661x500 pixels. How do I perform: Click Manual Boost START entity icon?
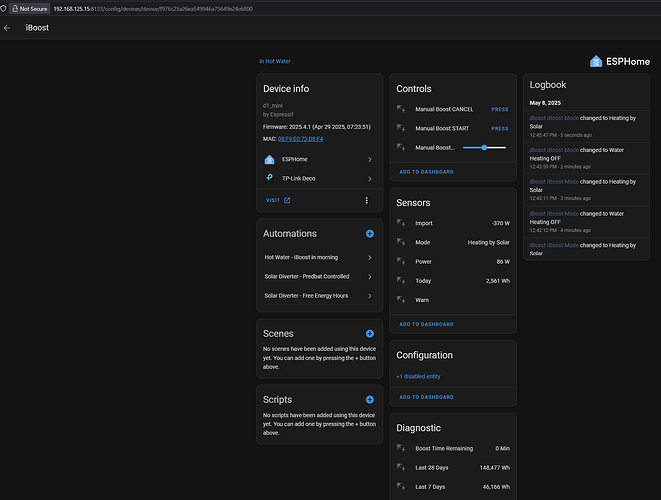pos(401,128)
